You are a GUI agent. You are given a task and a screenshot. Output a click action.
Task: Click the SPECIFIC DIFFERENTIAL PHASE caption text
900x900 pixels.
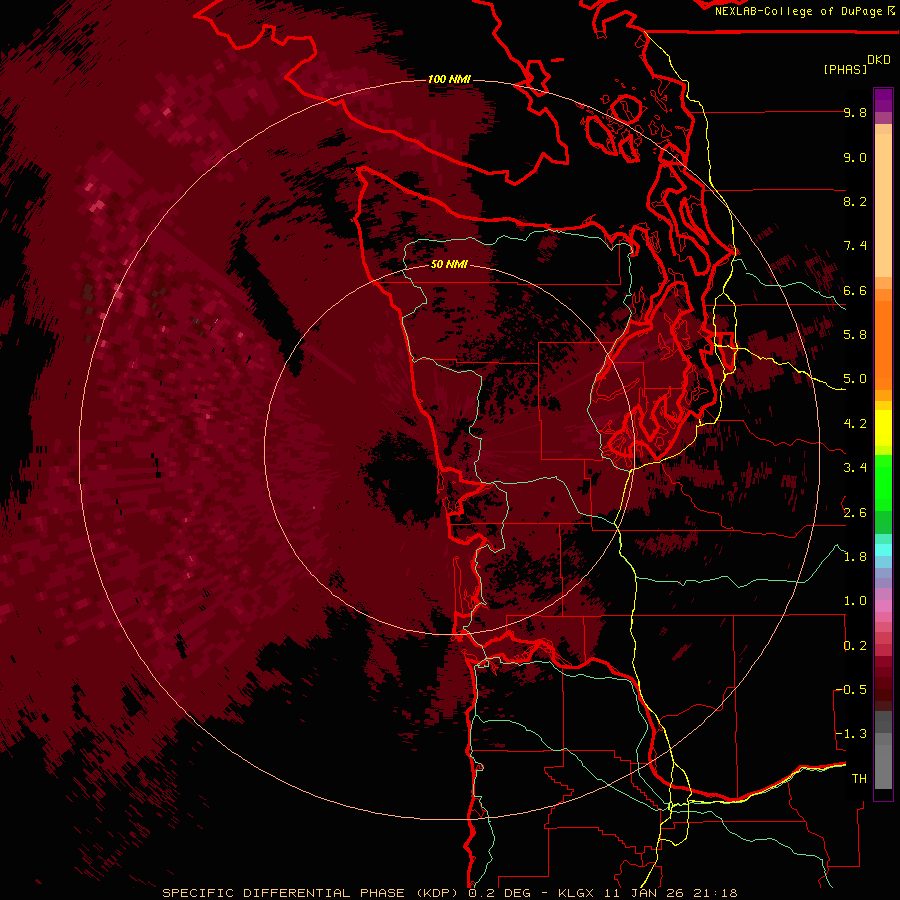coord(285,893)
